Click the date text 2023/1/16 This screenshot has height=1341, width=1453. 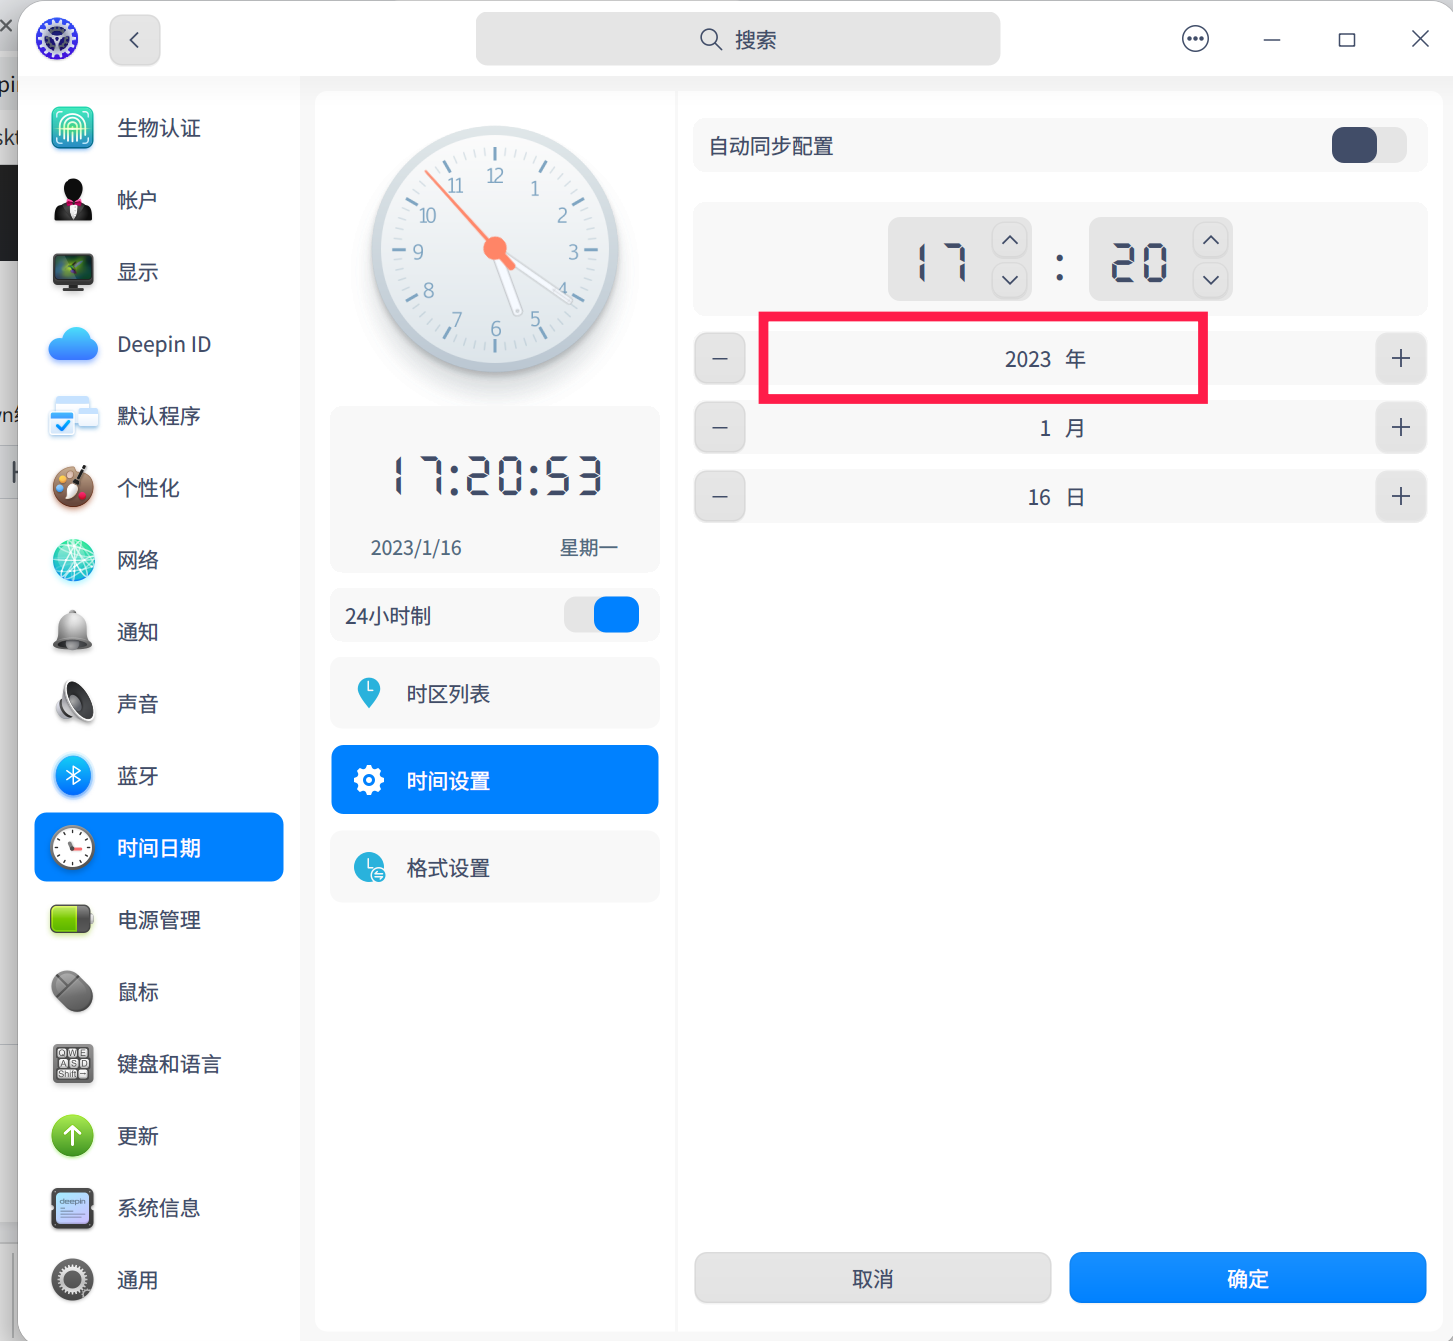[416, 548]
